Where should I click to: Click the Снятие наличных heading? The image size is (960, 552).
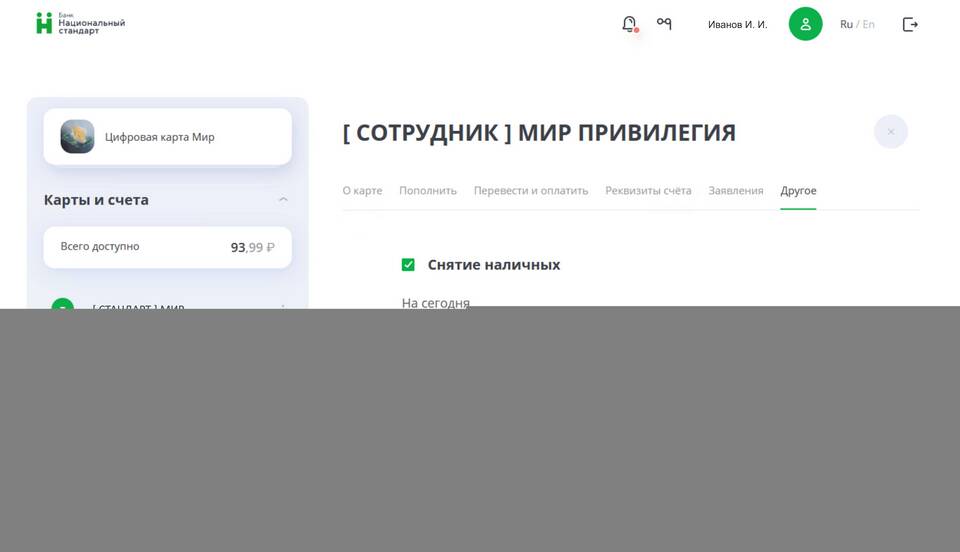pyautogui.click(x=493, y=264)
